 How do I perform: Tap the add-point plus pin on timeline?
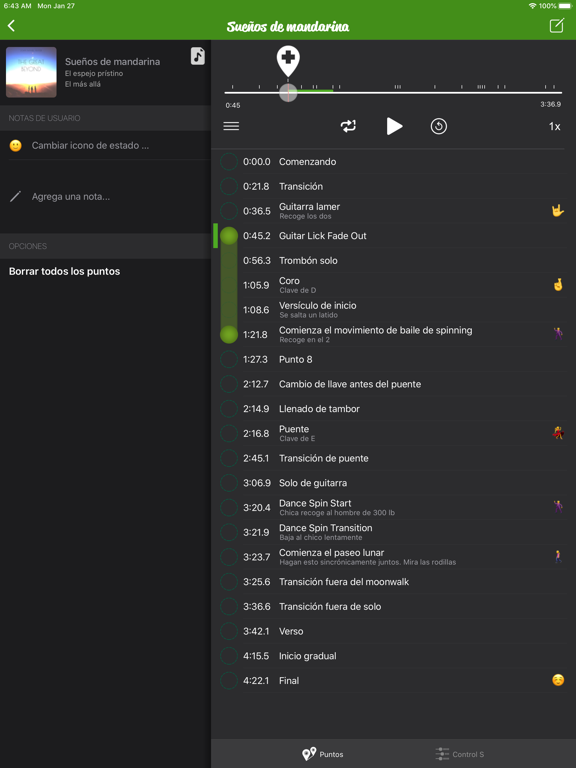point(288,61)
